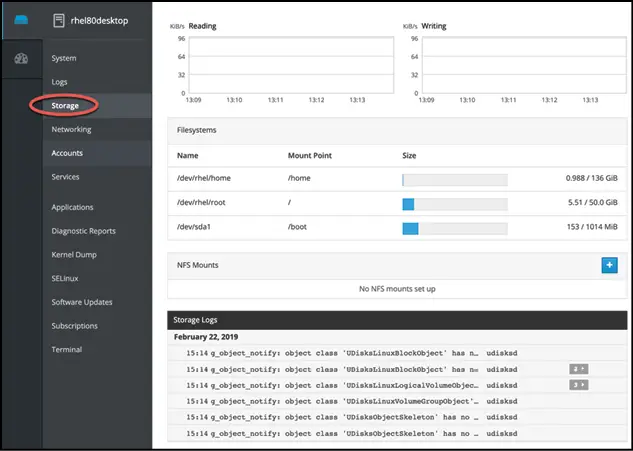The height and width of the screenshot is (451, 633).
Task: Click the Cockpit logo icon in the top-left
Action: coord(21,19)
